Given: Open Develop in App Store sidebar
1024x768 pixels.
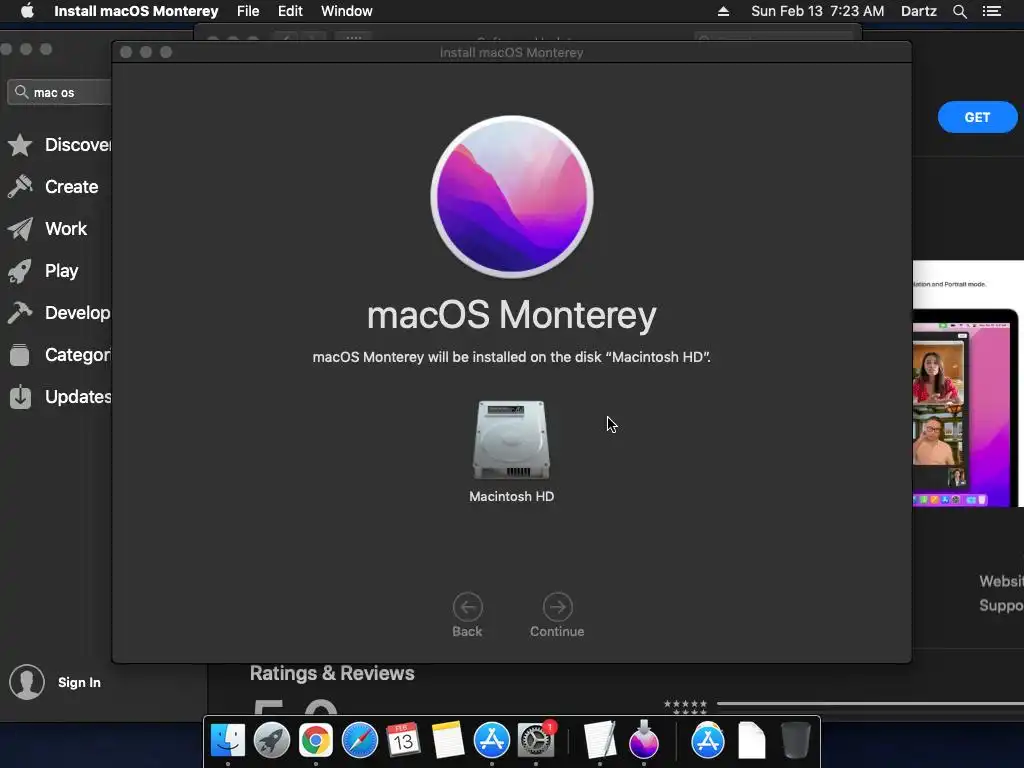Looking at the screenshot, I should 59,313.
